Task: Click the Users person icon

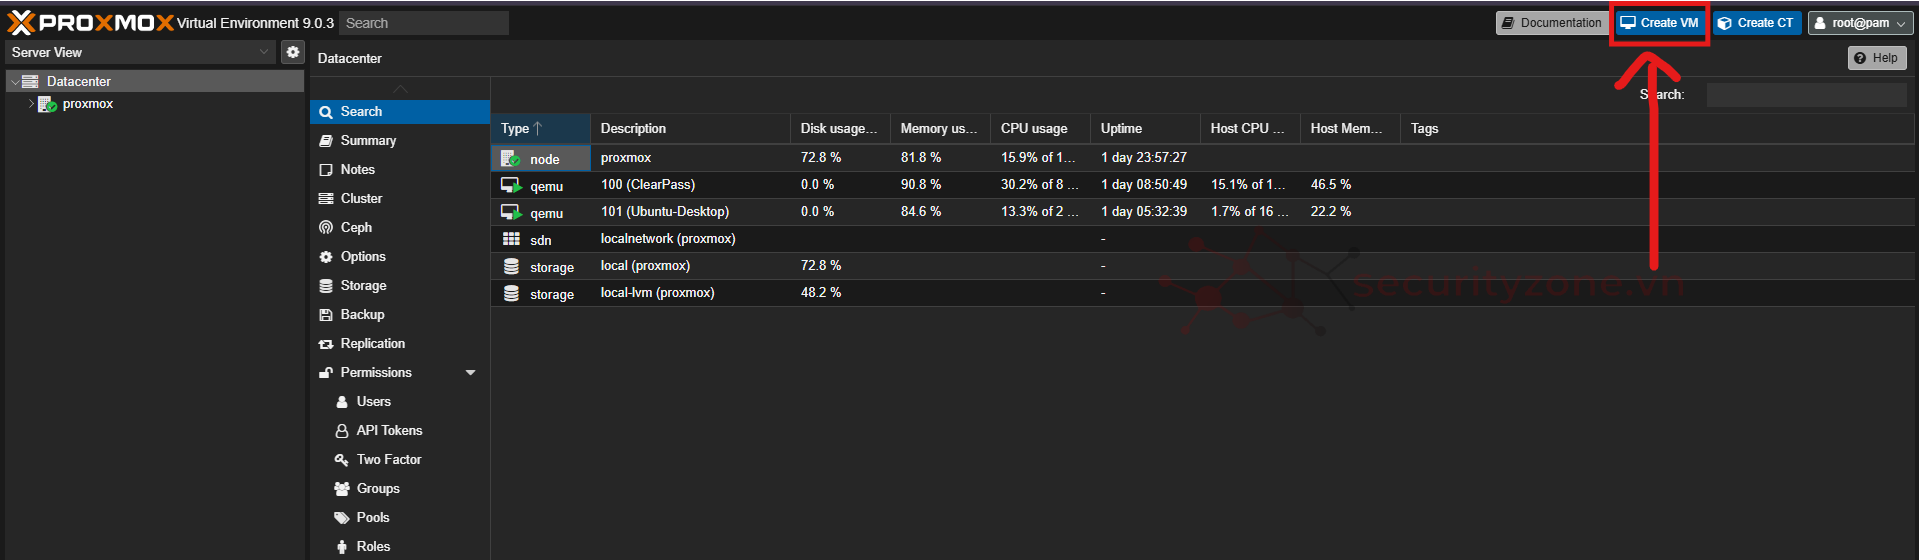Action: pyautogui.click(x=342, y=402)
